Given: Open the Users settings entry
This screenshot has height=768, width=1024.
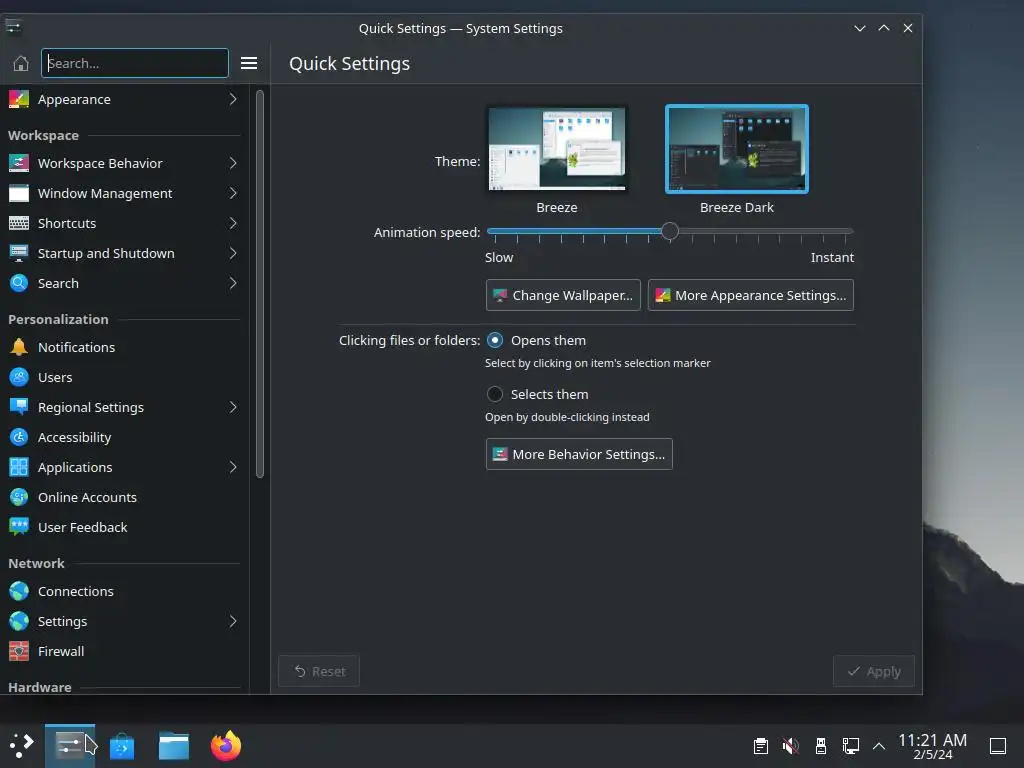Looking at the screenshot, I should [124, 377].
